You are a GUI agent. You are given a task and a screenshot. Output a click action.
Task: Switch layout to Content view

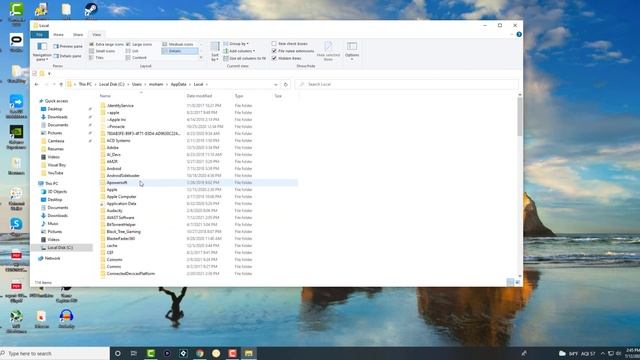coord(136,58)
